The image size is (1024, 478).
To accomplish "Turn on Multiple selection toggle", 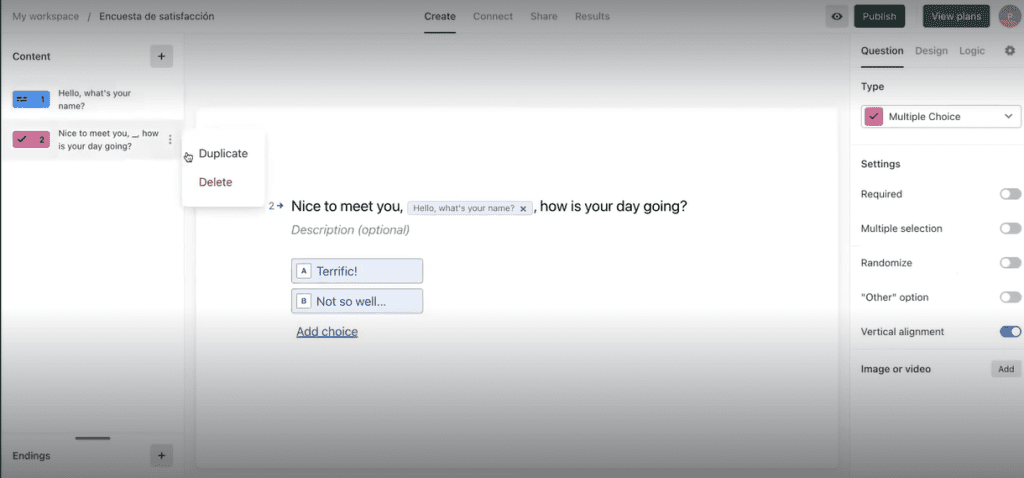I will [1010, 229].
